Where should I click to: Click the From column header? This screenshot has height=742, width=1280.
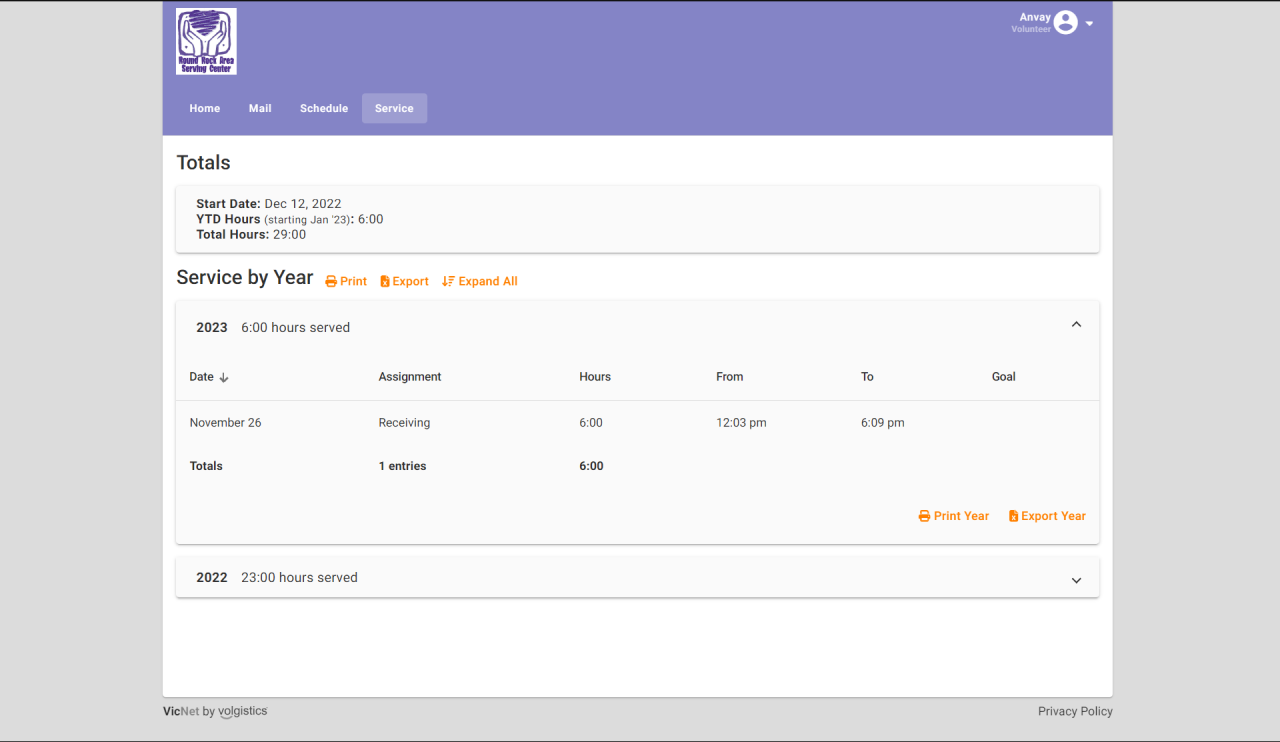tap(730, 377)
